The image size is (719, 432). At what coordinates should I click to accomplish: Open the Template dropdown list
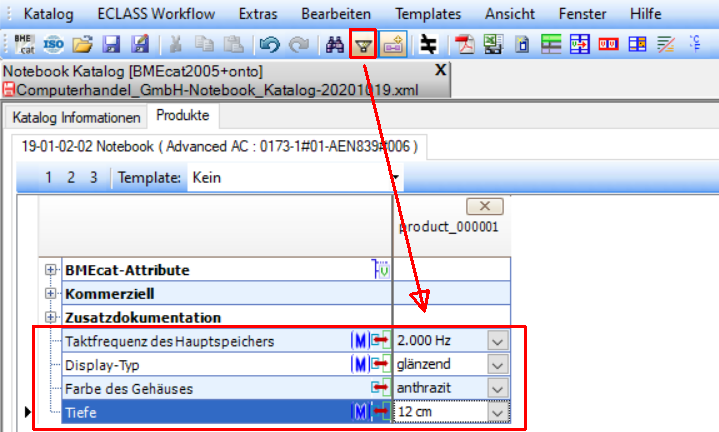(x=397, y=178)
